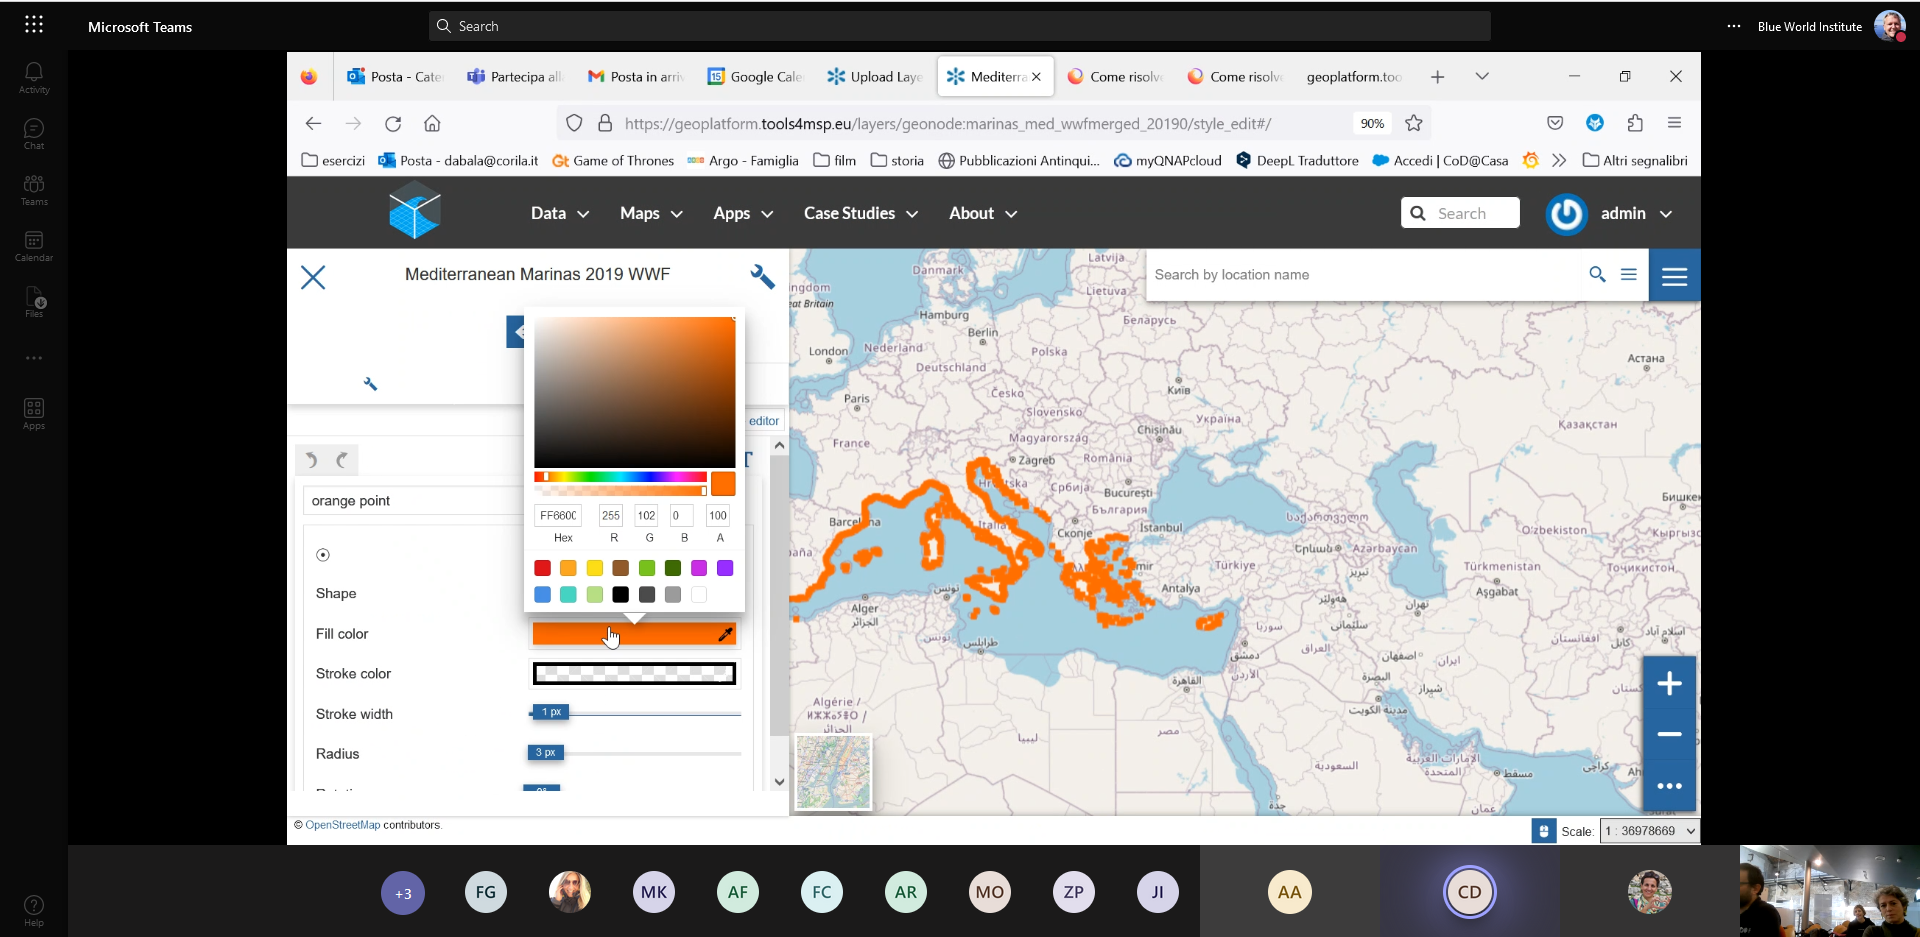
Task: Pick the red preset color swatch
Action: pos(542,568)
